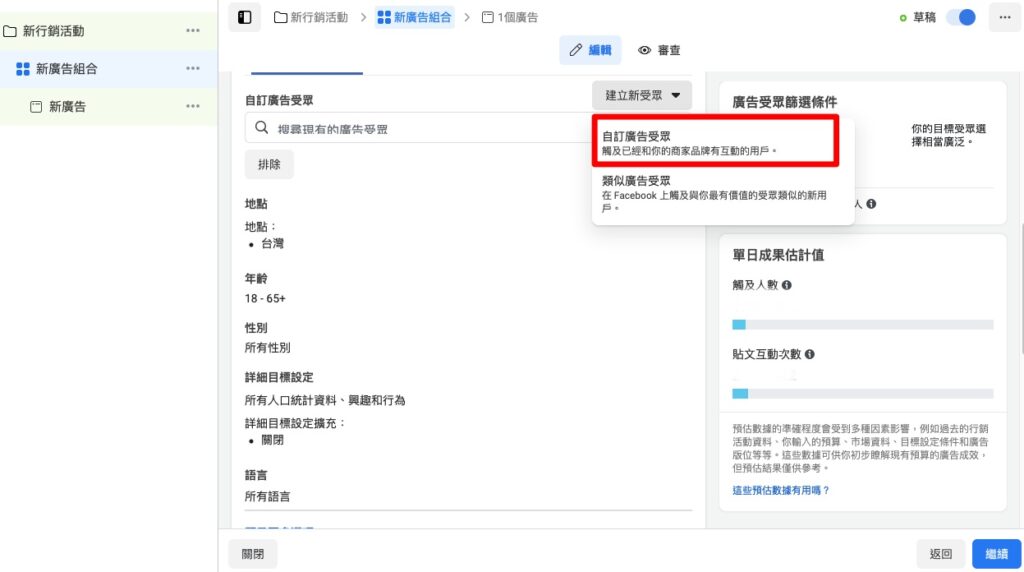Screen dimensions: 1024x572
Task: Click 所有人口統計資料、興趣和行為 text
Action: coord(325,400)
